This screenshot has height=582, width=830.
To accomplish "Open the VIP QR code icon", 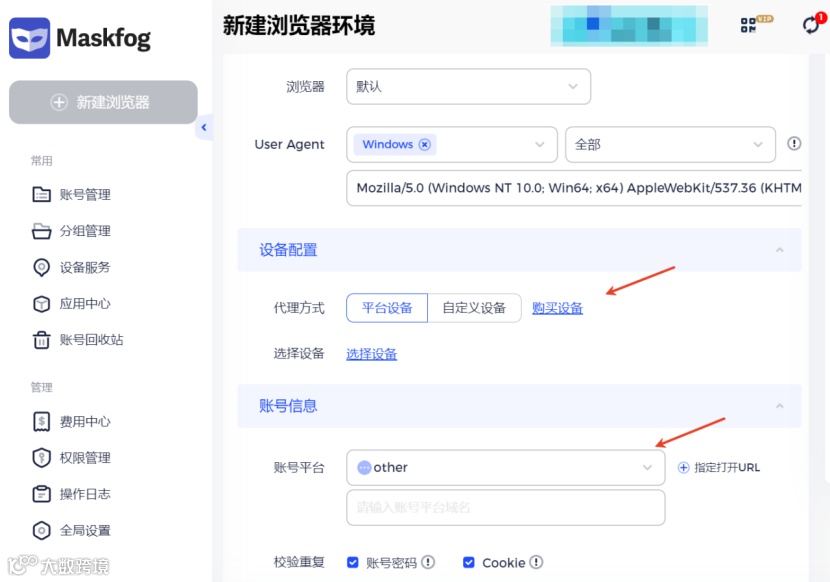I will (x=748, y=25).
